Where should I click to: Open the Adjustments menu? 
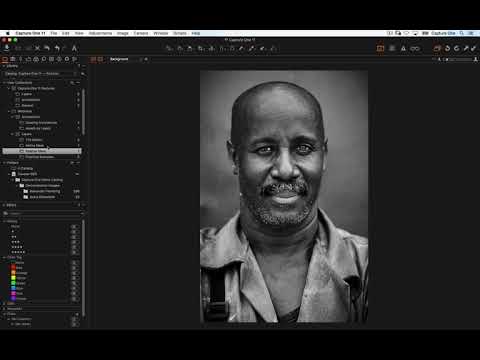coord(100,33)
